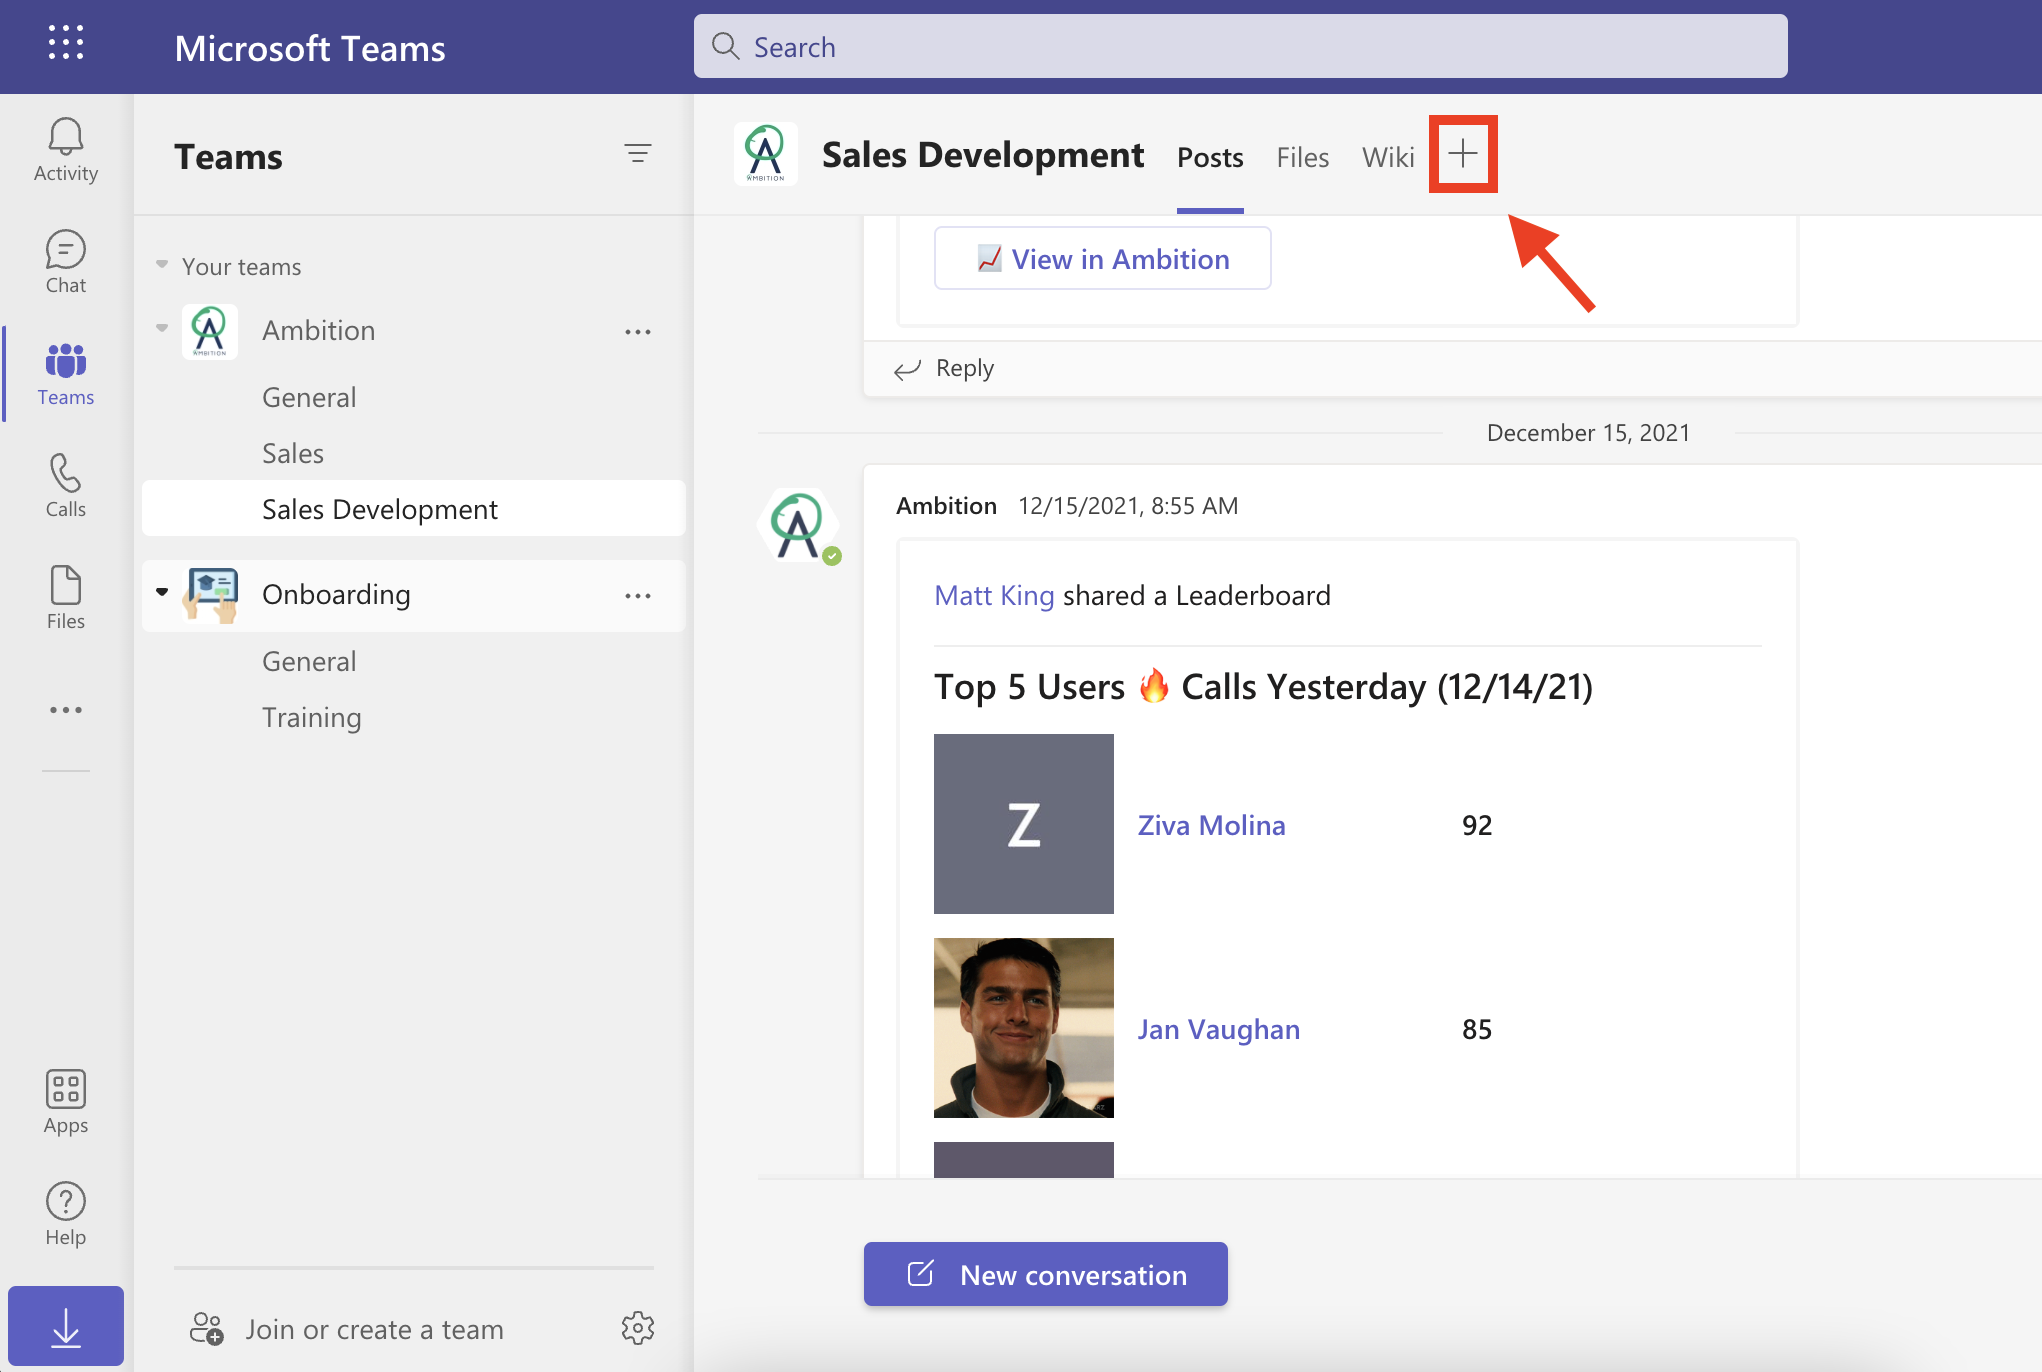Click download desktop app button

click(x=66, y=1326)
